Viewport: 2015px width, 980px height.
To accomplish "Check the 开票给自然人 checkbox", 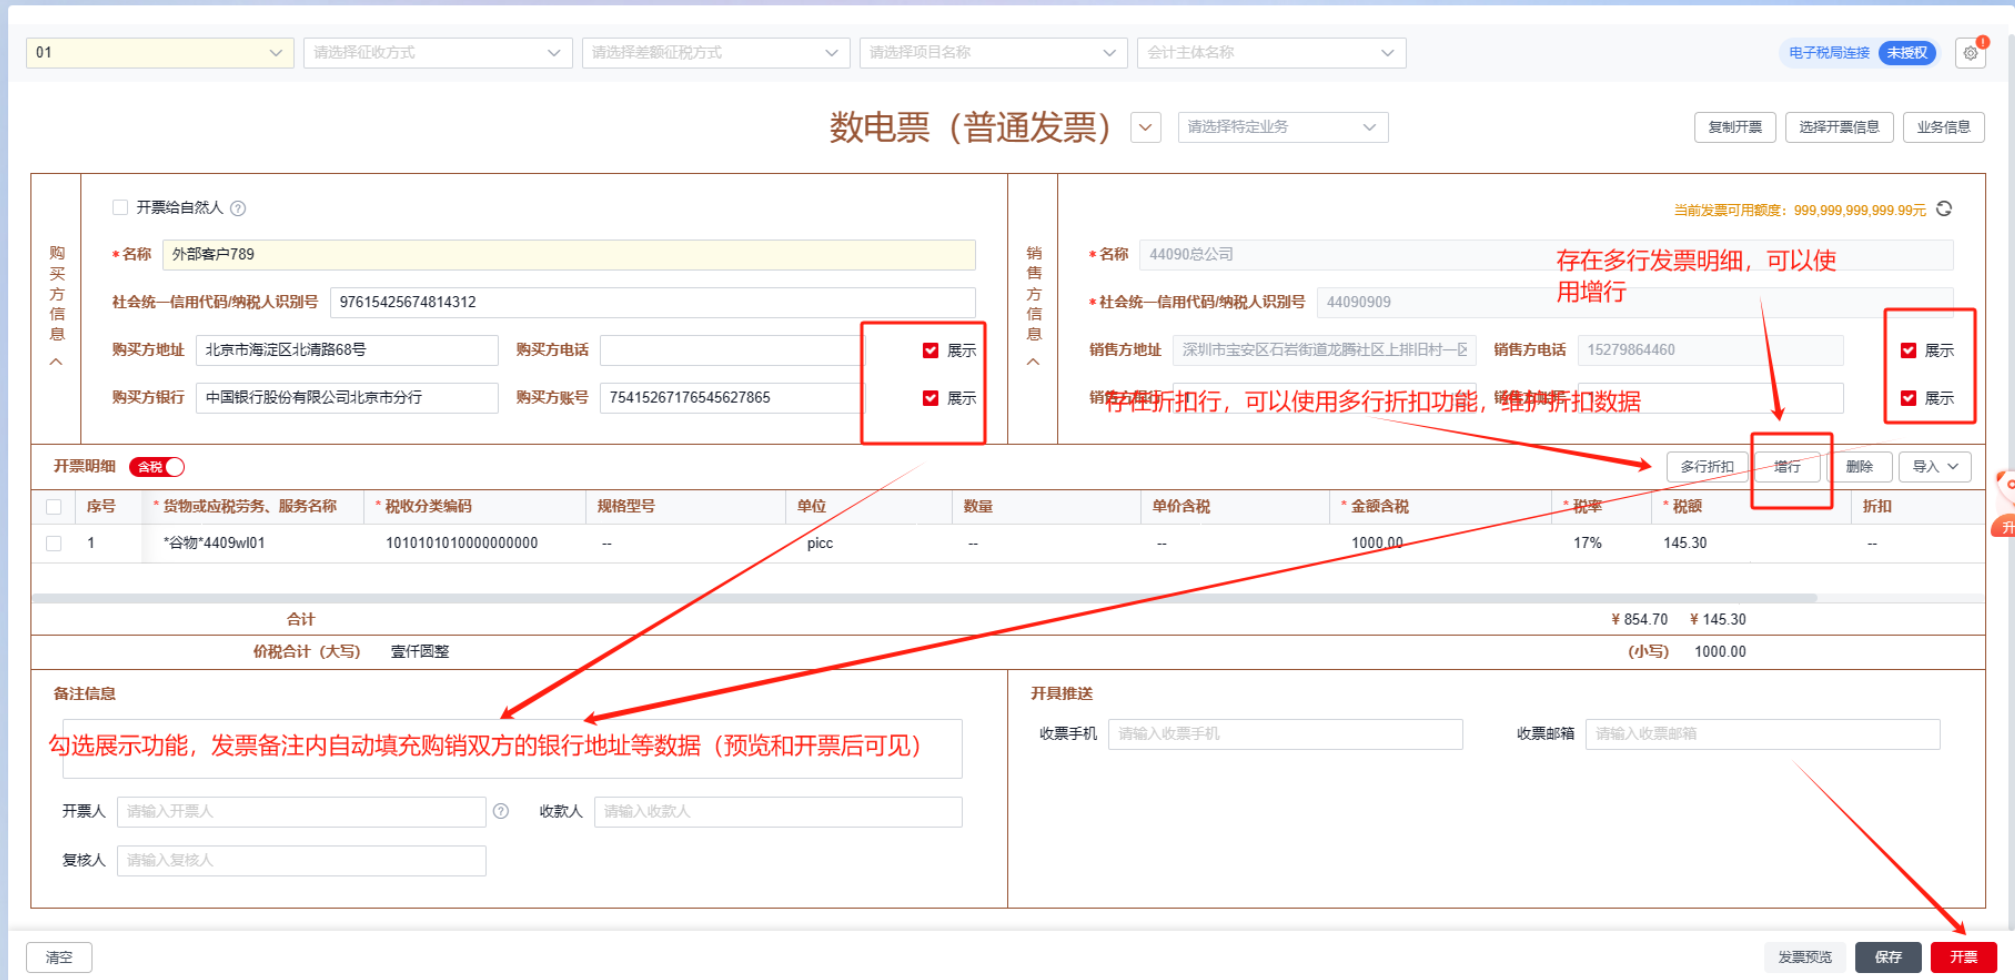I will click(120, 207).
